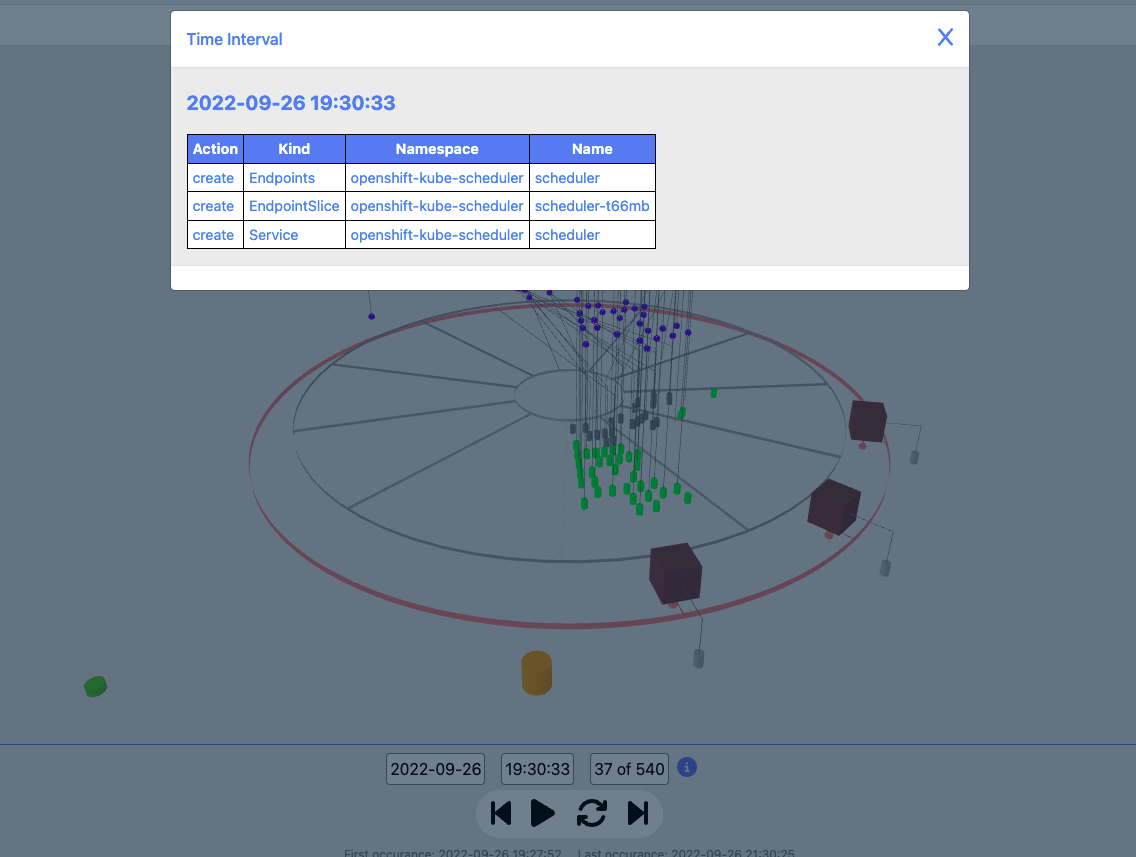Click namespace in the Endpoints row
The height and width of the screenshot is (857, 1136).
coord(437,178)
